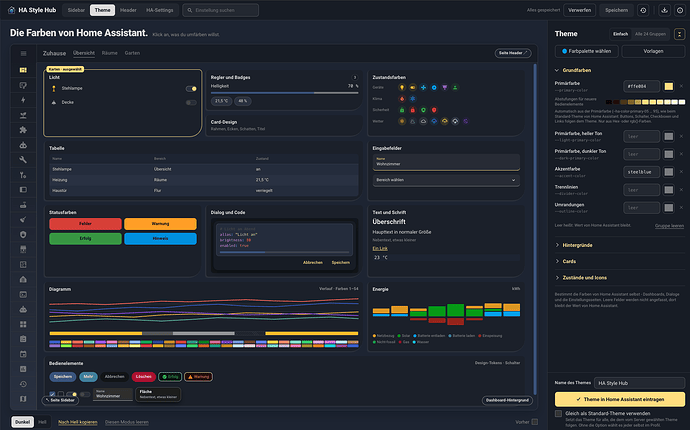Clear the Akzentfarbe value with its X
This screenshot has height=430, width=690.
681,172
